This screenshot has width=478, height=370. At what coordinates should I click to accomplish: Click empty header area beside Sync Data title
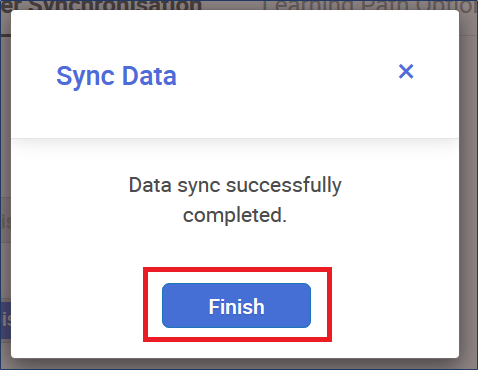pyautogui.click(x=287, y=76)
